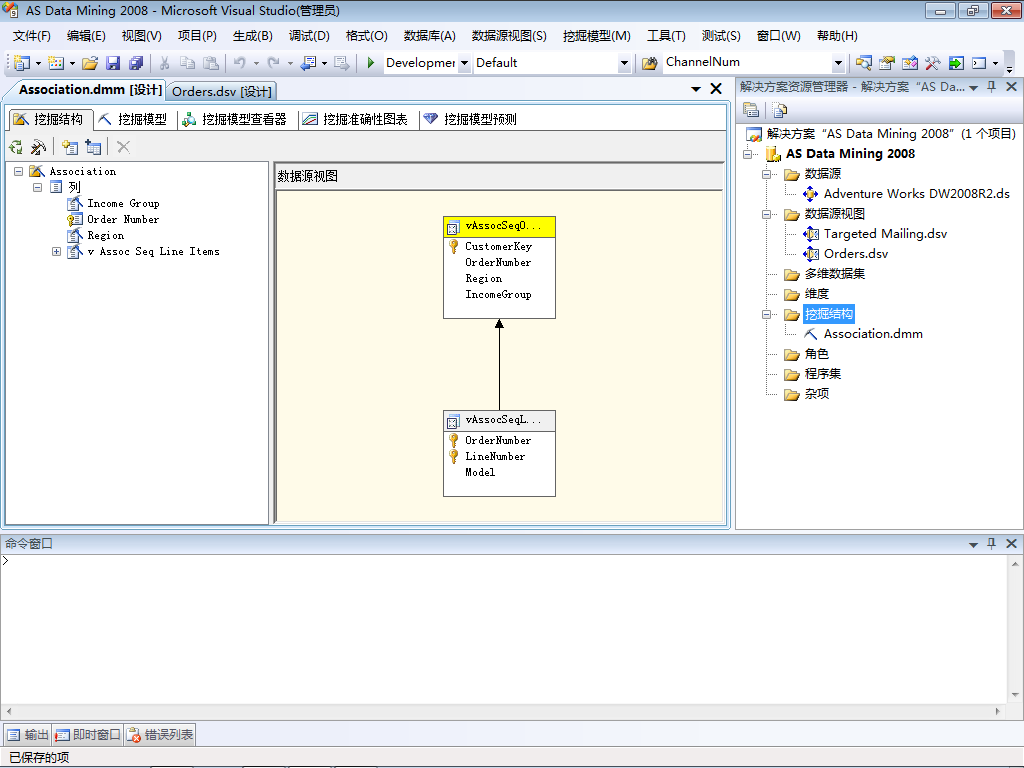Click the New Project toolbar icon

[22, 63]
